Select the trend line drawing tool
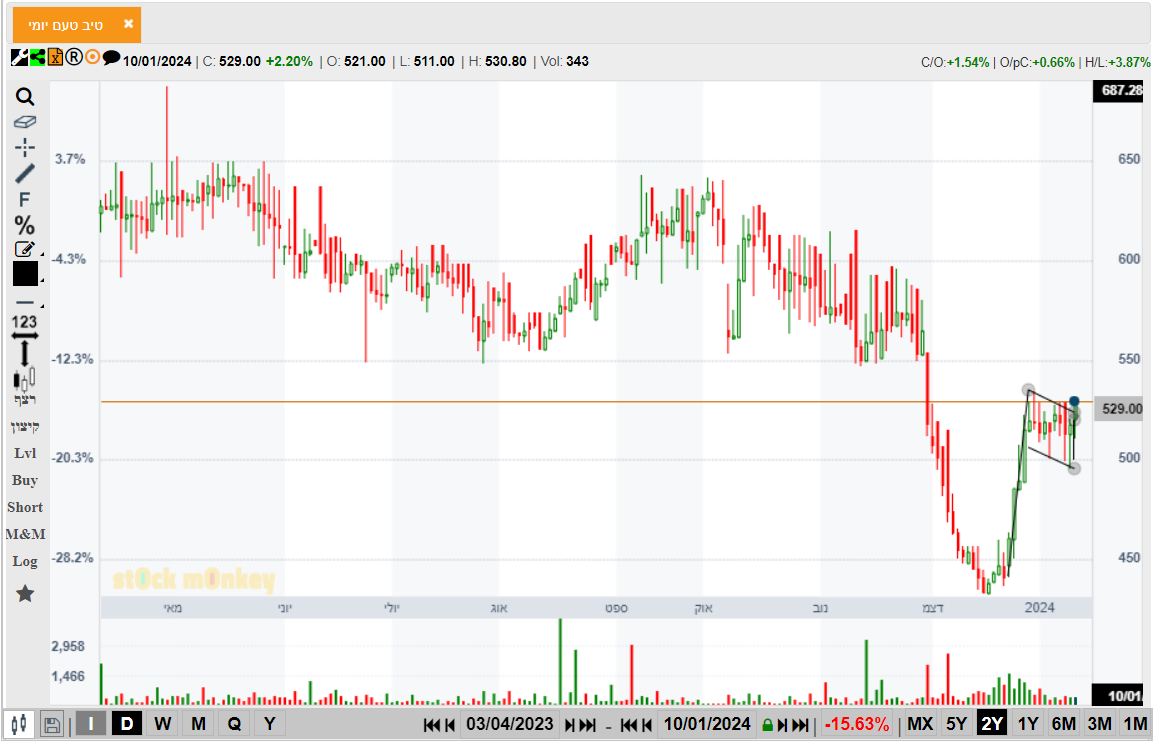Viewport: 1153px width, 742px height. click(25, 174)
